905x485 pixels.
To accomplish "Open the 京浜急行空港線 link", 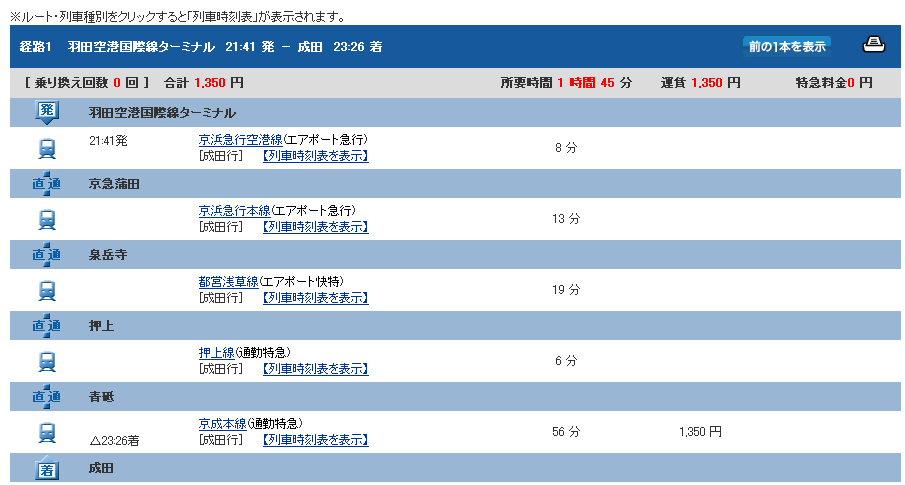I will point(240,140).
